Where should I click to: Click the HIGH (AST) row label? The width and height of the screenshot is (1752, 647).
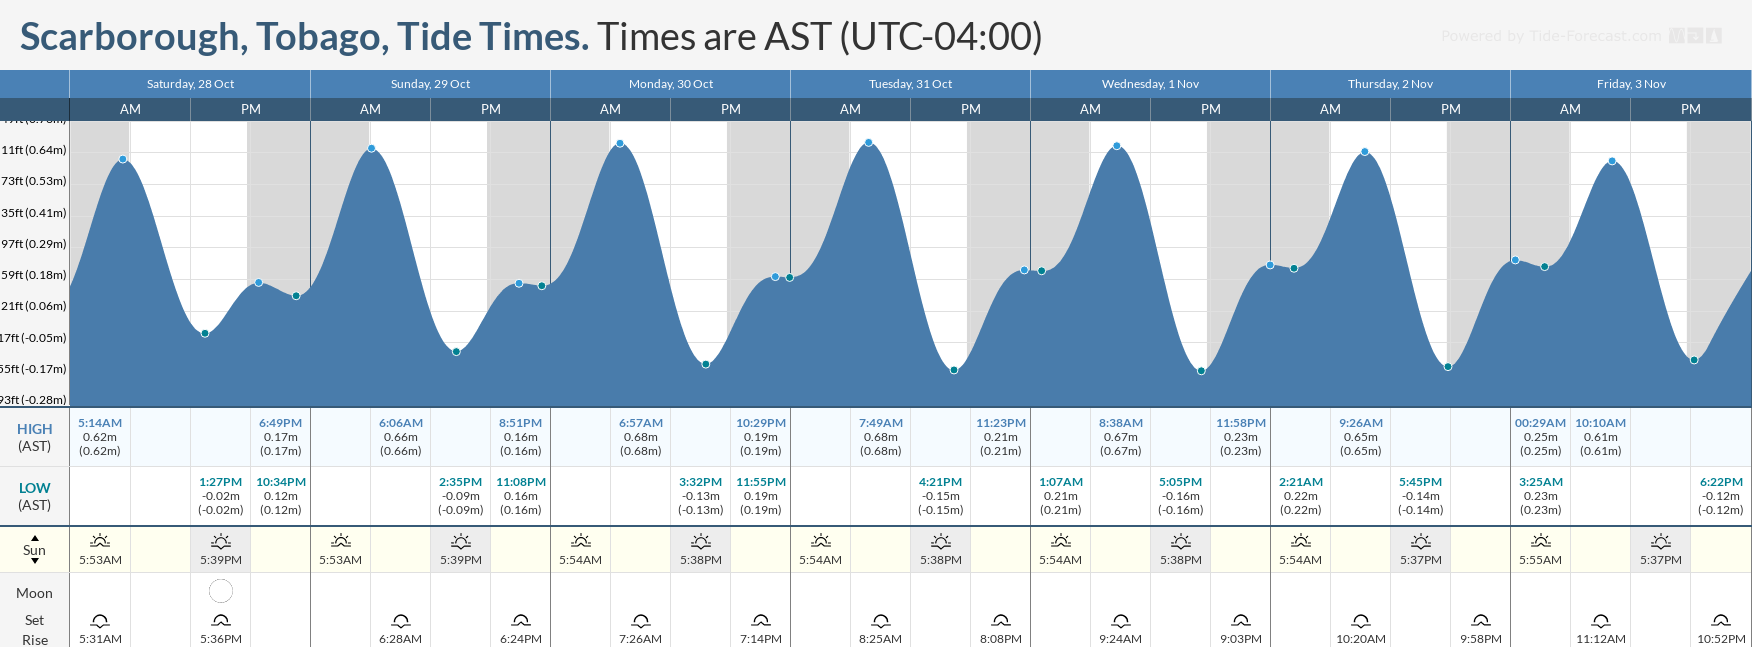point(34,437)
